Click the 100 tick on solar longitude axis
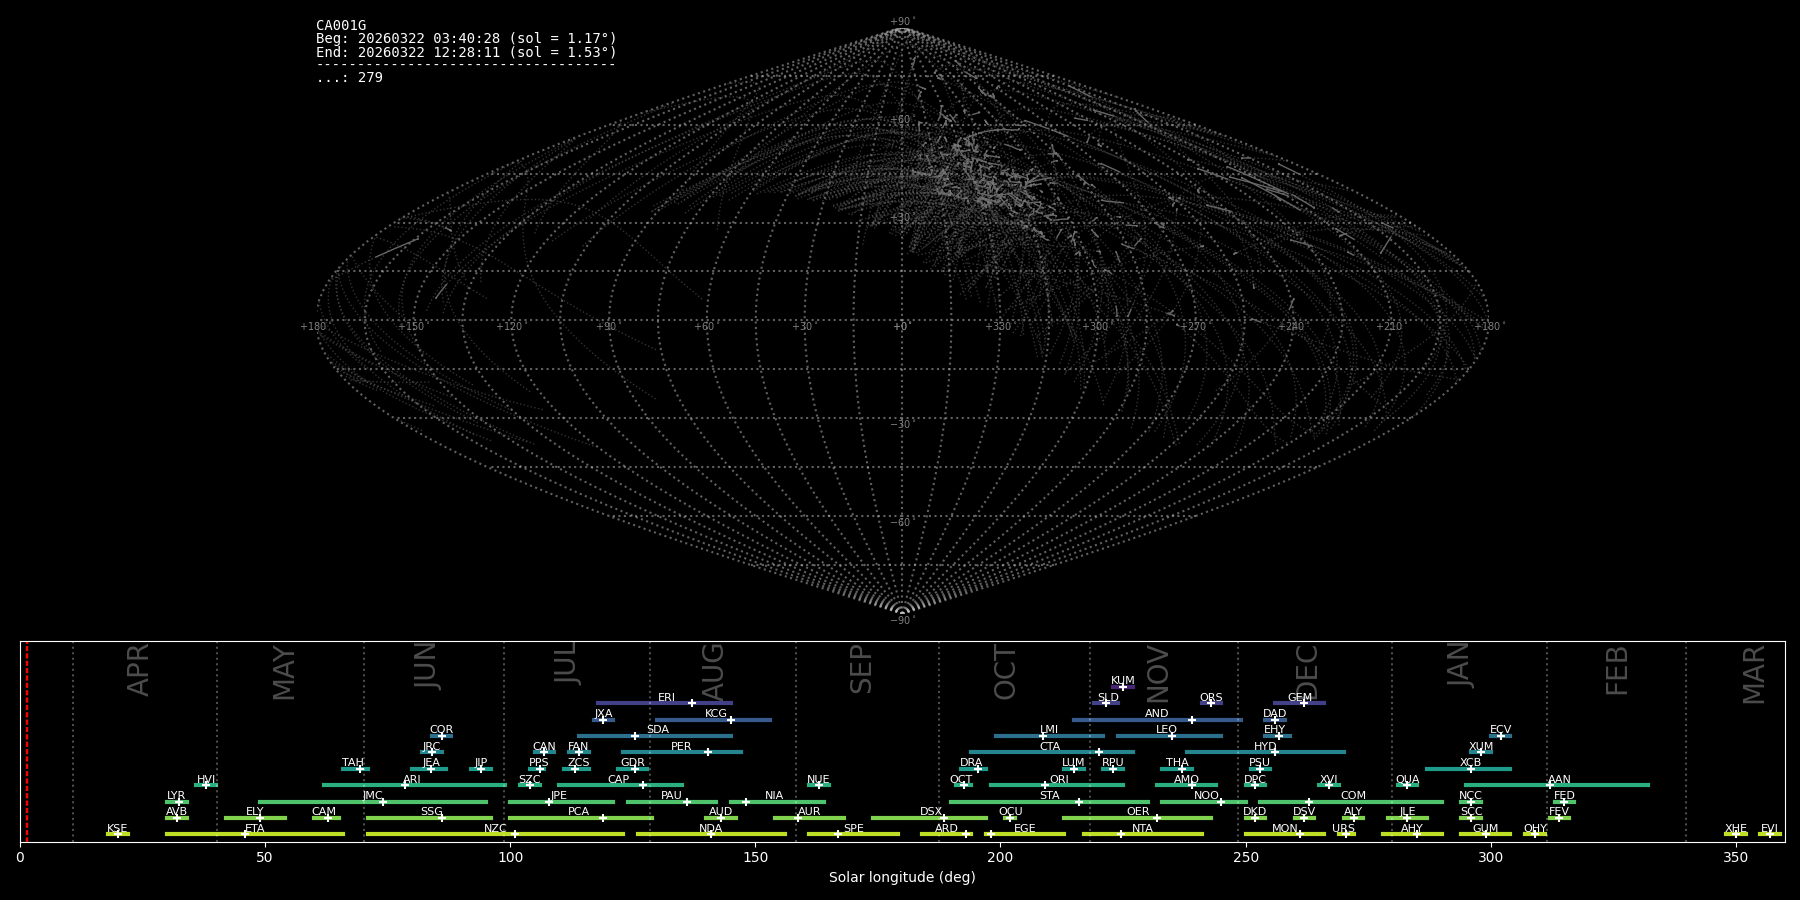1800x900 pixels. [x=510, y=858]
